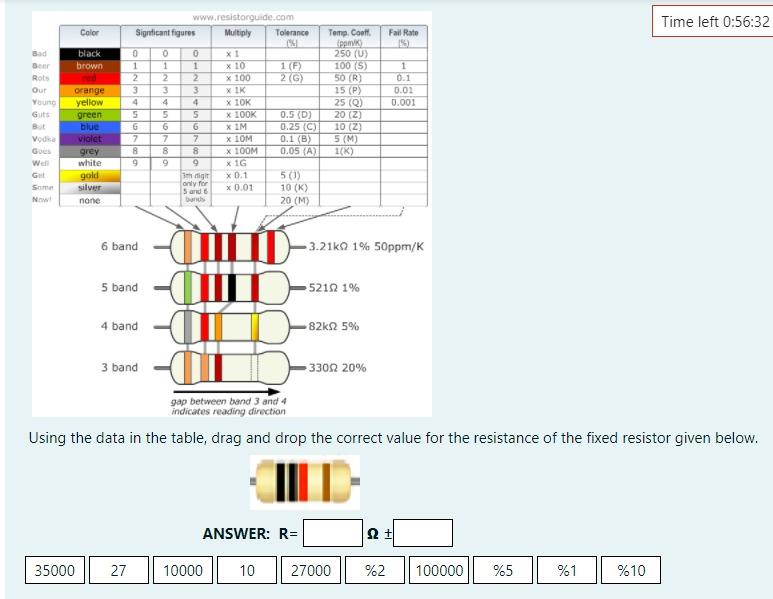Viewport: 773px width, 599px height.
Task: Pick the %2 tolerance tile
Action: (x=375, y=570)
